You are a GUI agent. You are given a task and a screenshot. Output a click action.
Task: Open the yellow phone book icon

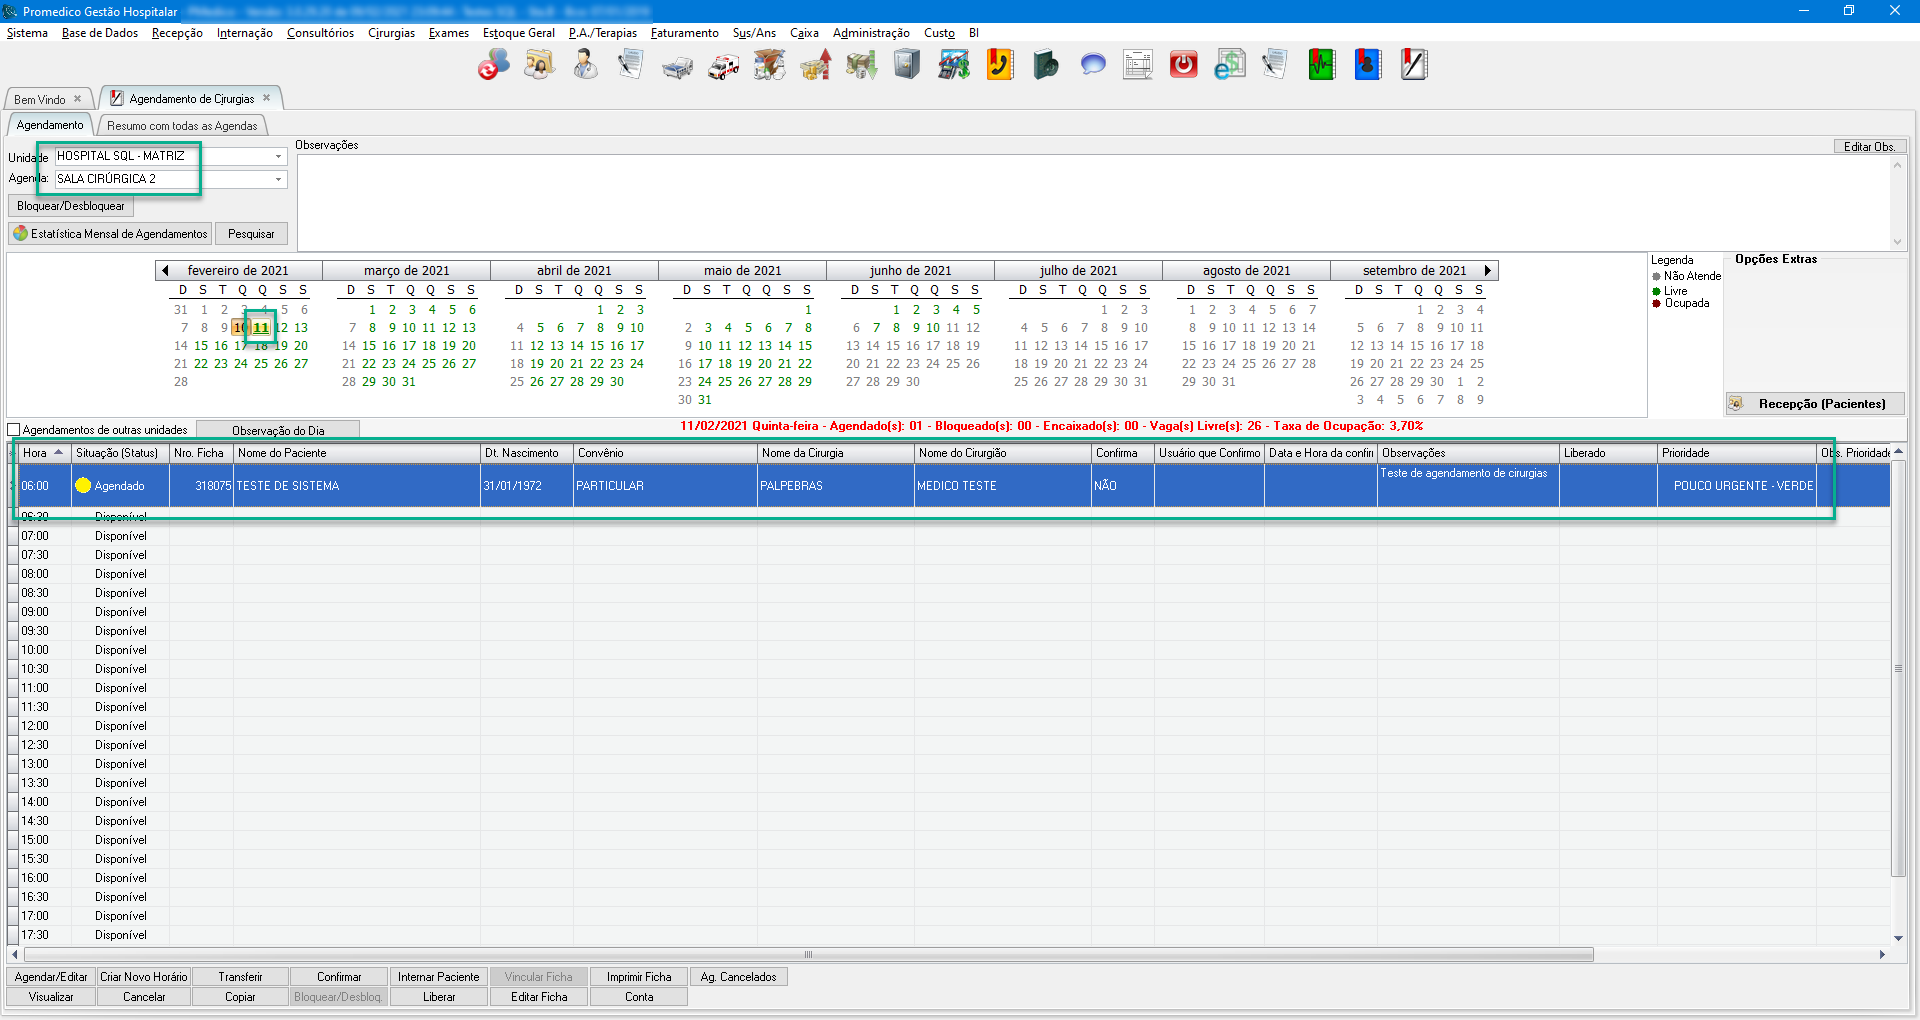[x=1000, y=66]
